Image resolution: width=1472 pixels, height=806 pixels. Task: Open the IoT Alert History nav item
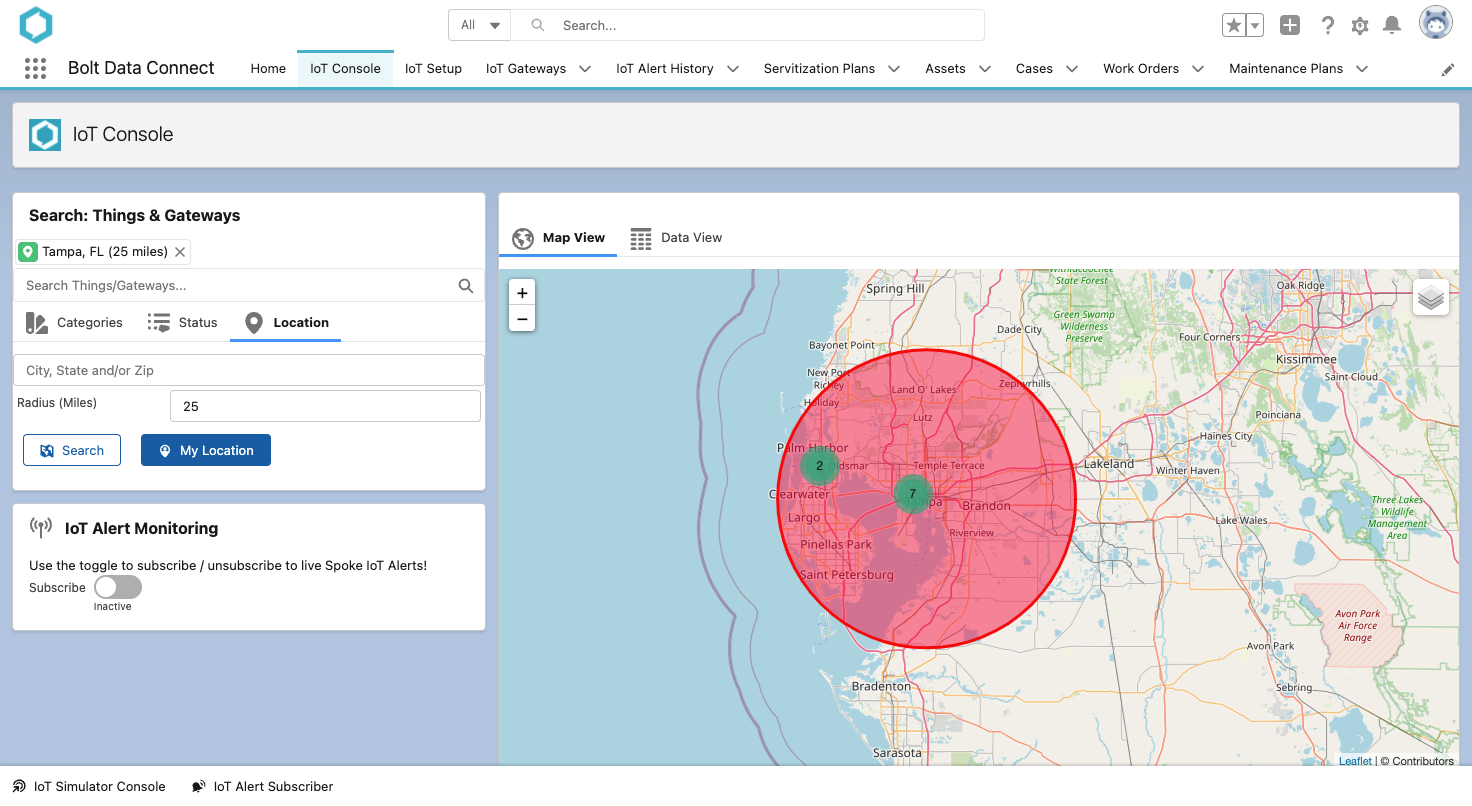665,69
